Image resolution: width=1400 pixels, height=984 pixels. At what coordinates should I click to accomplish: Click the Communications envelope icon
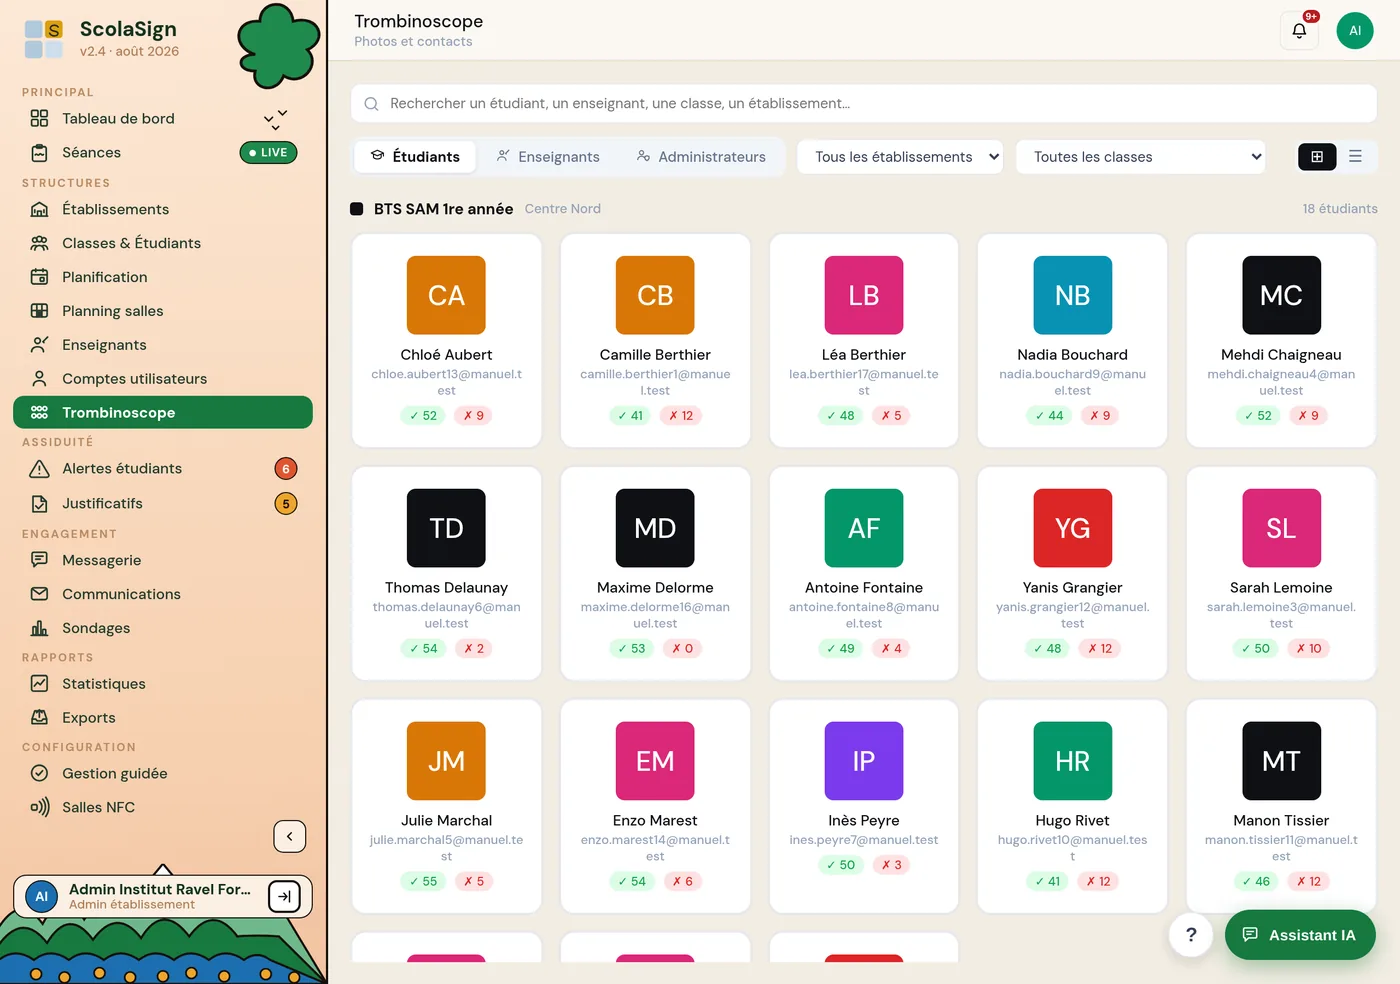[40, 594]
